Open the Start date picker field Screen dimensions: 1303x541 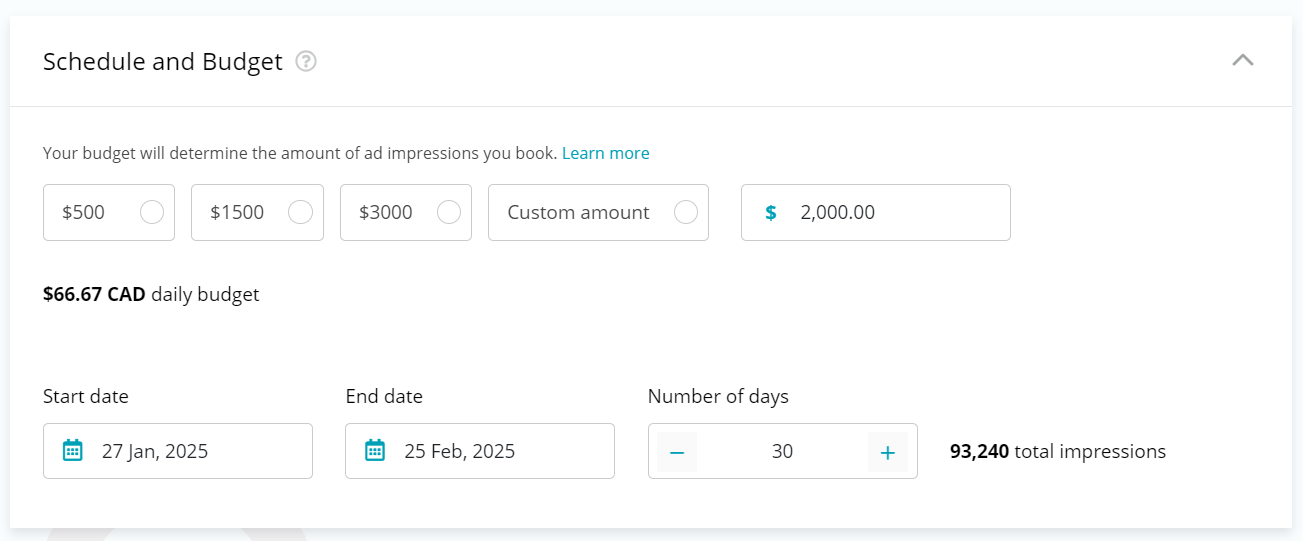pos(178,451)
